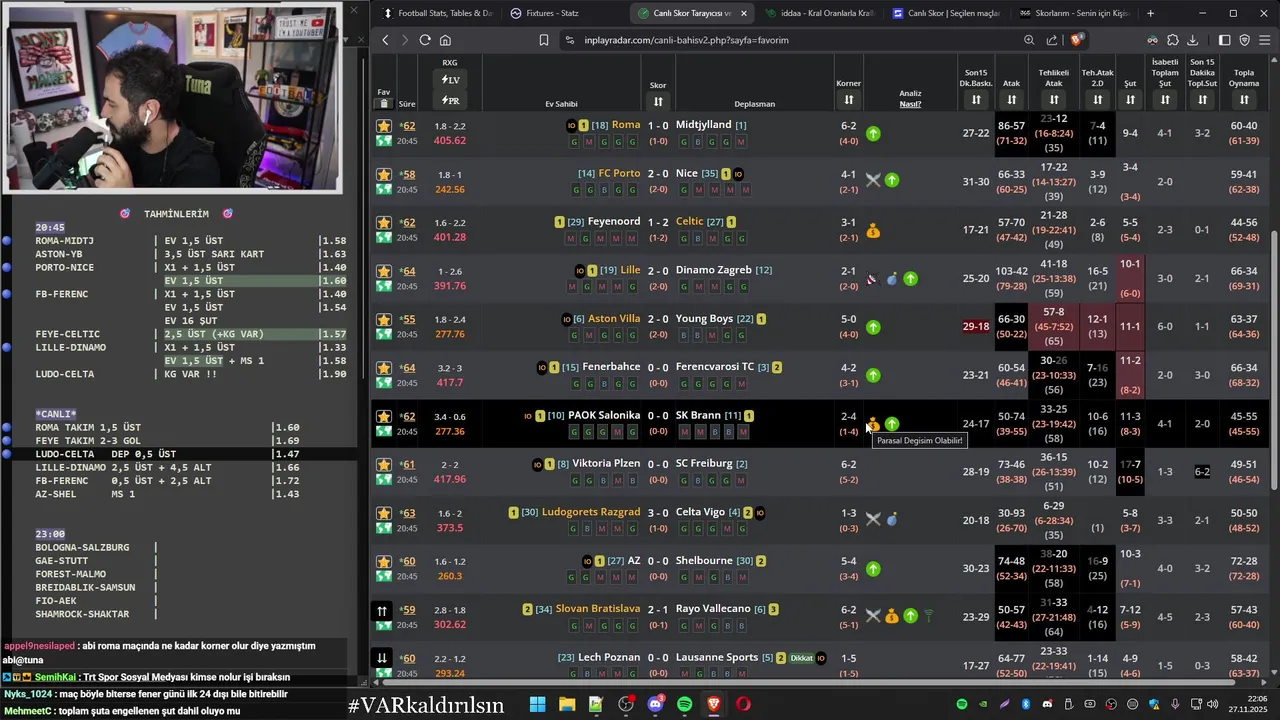This screenshot has width=1280, height=720.
Task: Click double up-arrow icon on Slovan Bratislava row
Action: [x=382, y=611]
